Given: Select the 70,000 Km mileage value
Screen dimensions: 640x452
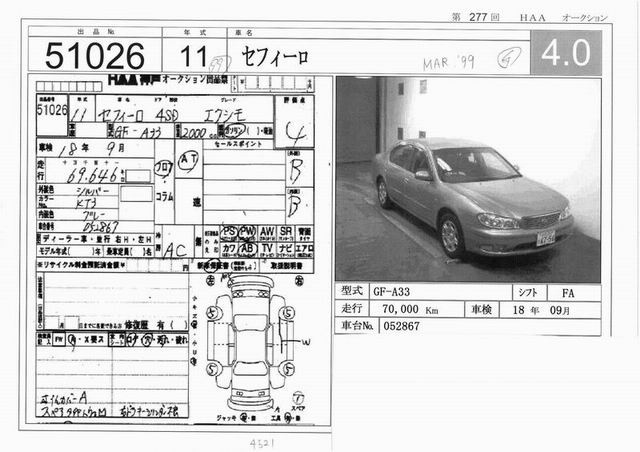Looking at the screenshot, I should pyautogui.click(x=410, y=309).
